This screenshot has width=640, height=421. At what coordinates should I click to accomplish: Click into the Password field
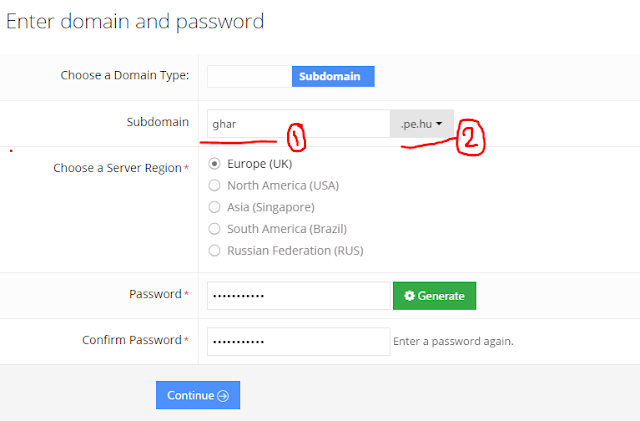298,296
